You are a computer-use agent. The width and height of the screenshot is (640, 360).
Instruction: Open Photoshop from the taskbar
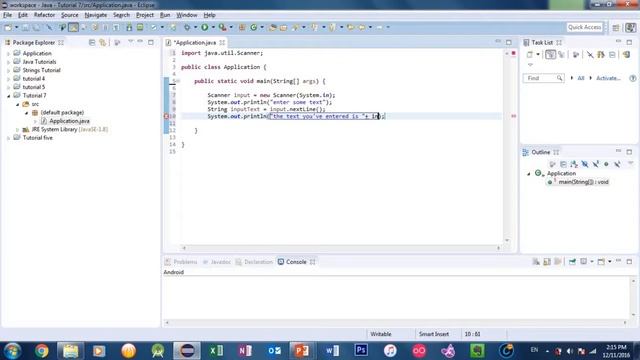[x=361, y=351]
